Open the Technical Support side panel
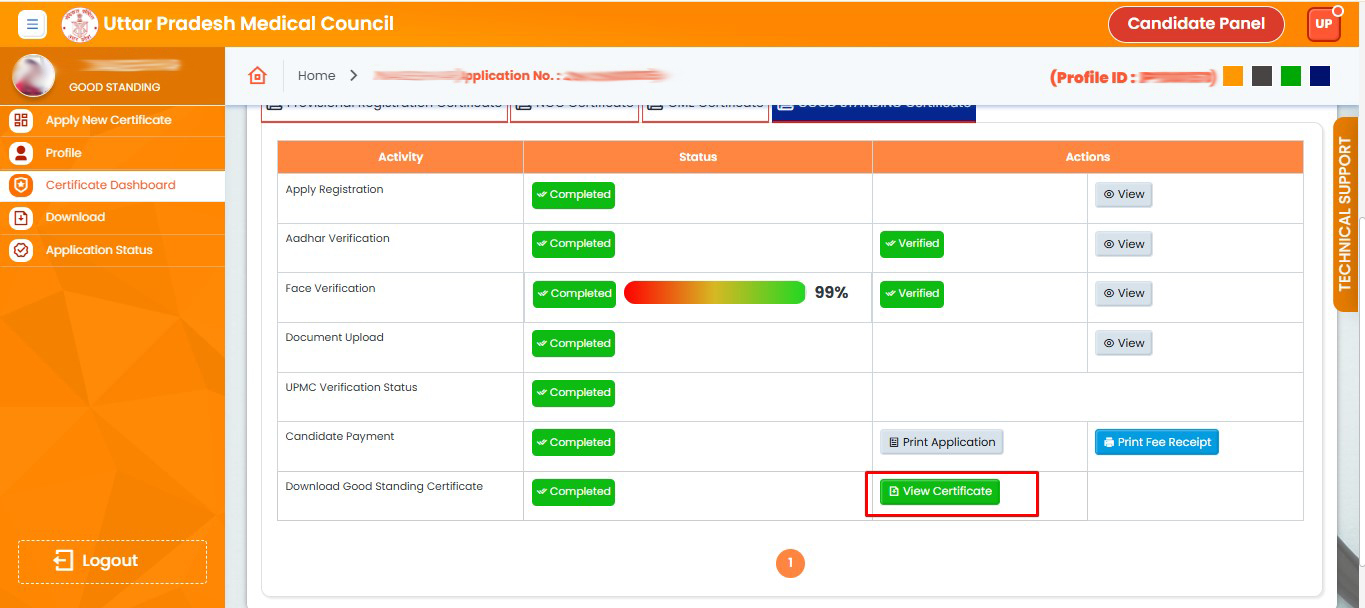Viewport: 1365px width, 608px height. (x=1345, y=214)
